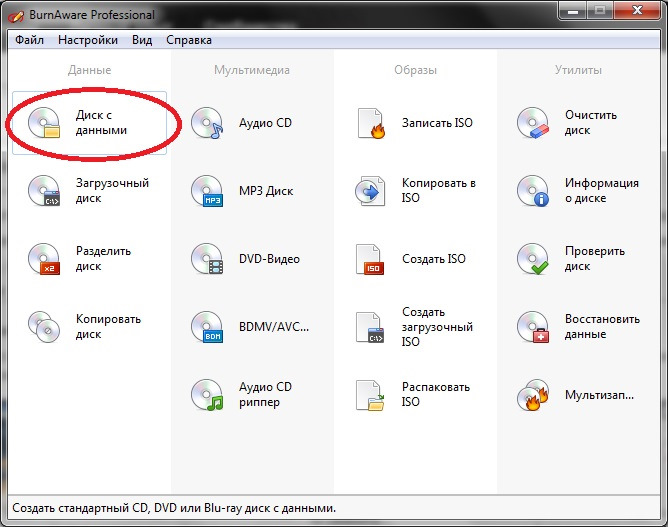Open the Загрузочный диск icon
The width and height of the screenshot is (668, 527).
[x=44, y=191]
